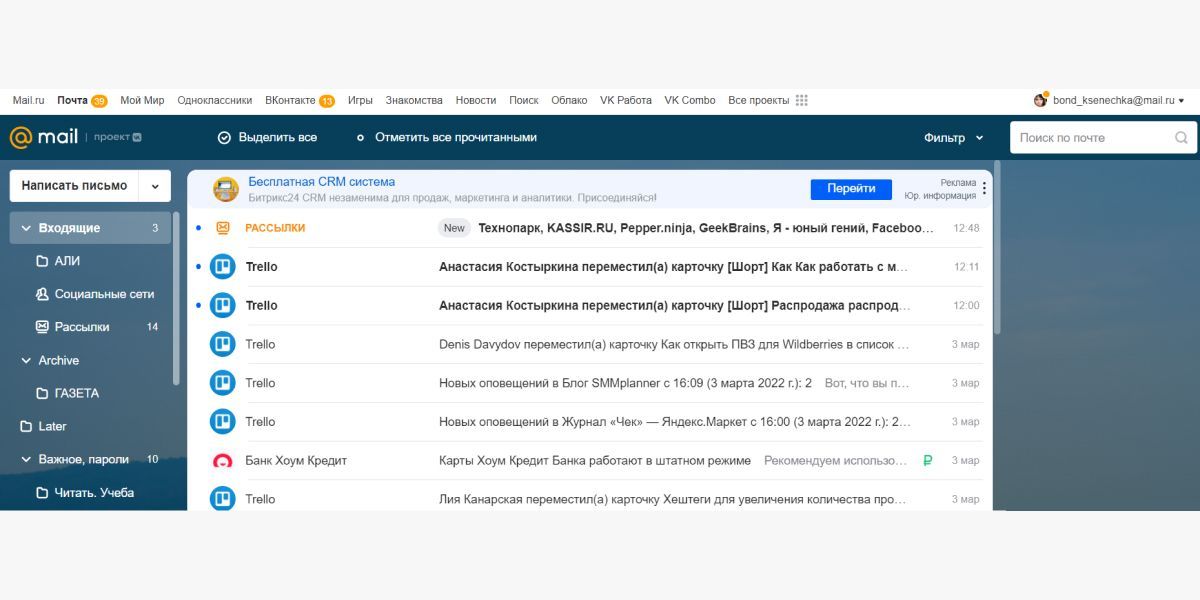This screenshot has width=1200, height=600.
Task: Open the all projects grid icon
Action: [801, 100]
